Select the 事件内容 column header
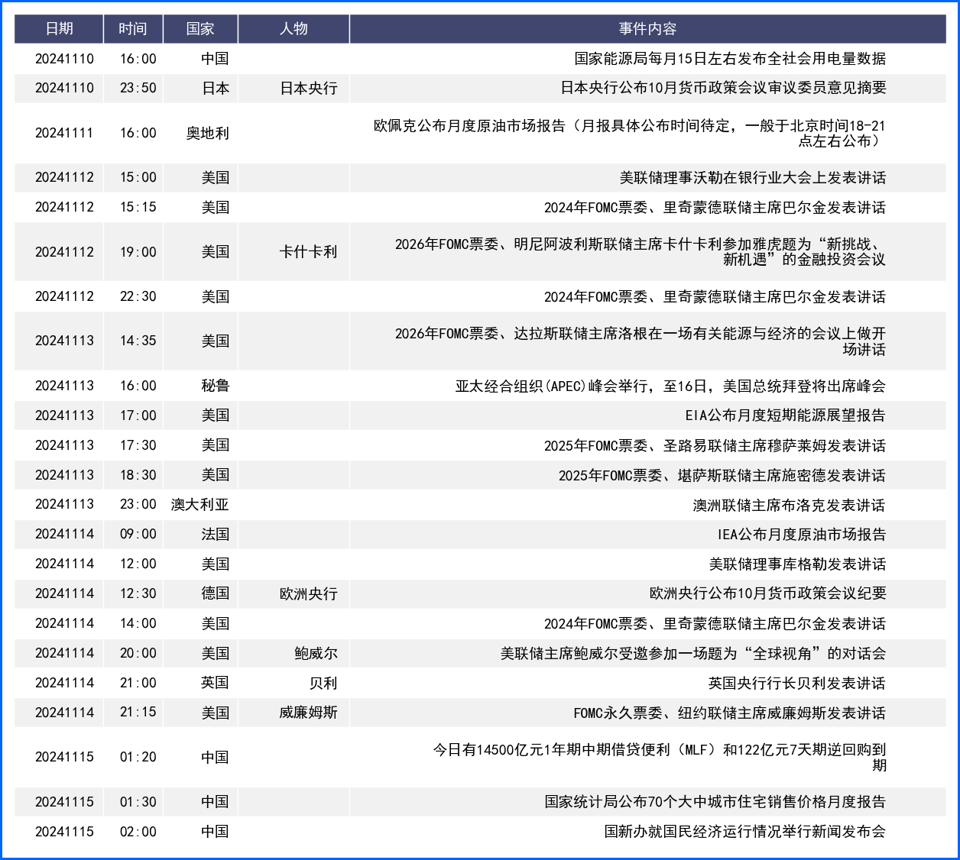This screenshot has width=960, height=860. [648, 29]
